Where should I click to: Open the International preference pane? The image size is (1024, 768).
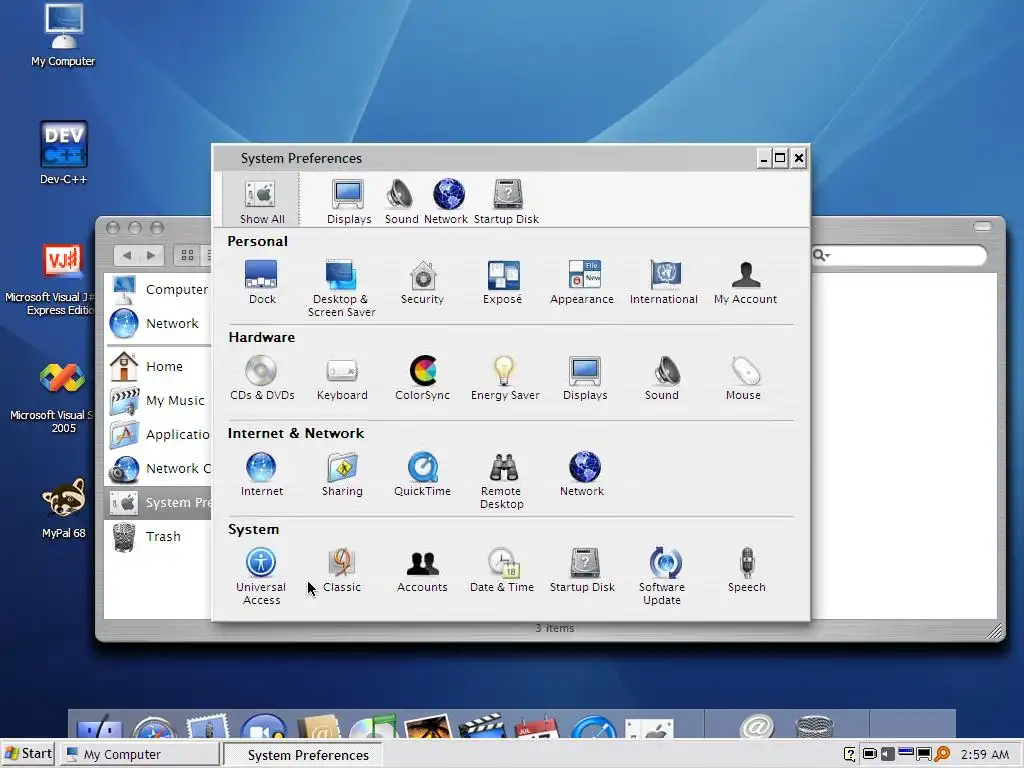click(664, 282)
